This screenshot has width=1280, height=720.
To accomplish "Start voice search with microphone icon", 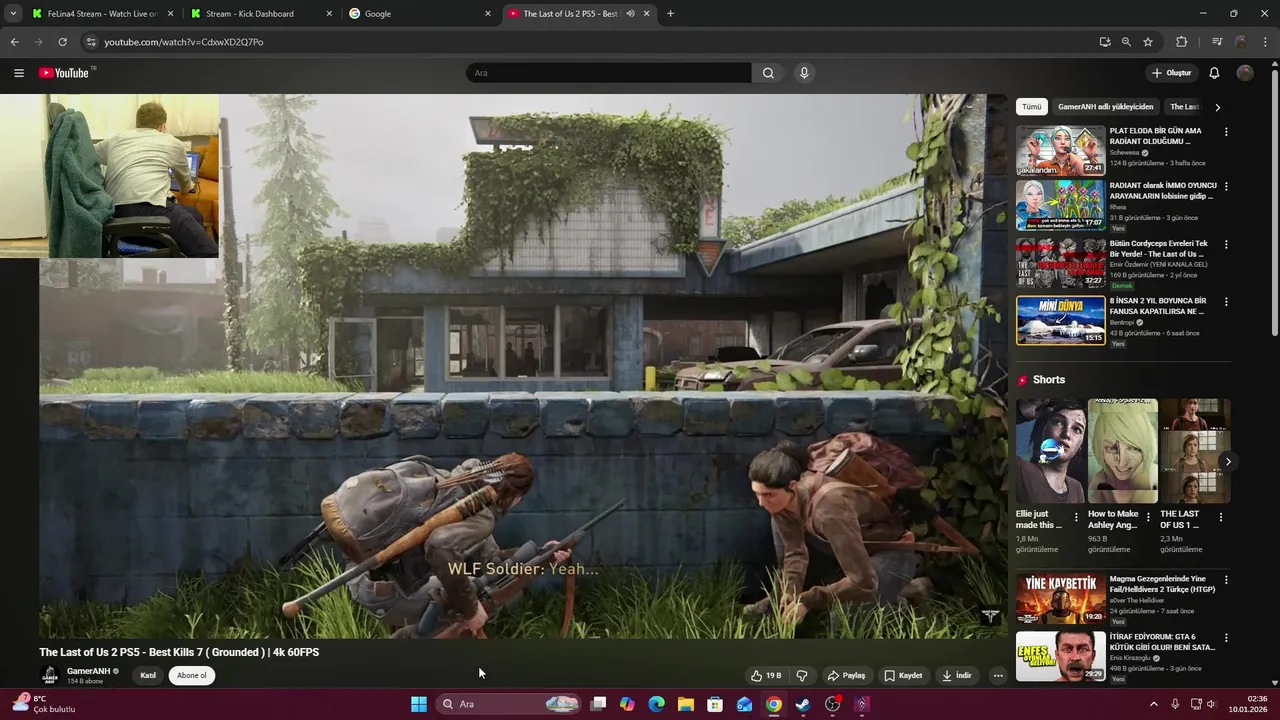I will [x=803, y=73].
